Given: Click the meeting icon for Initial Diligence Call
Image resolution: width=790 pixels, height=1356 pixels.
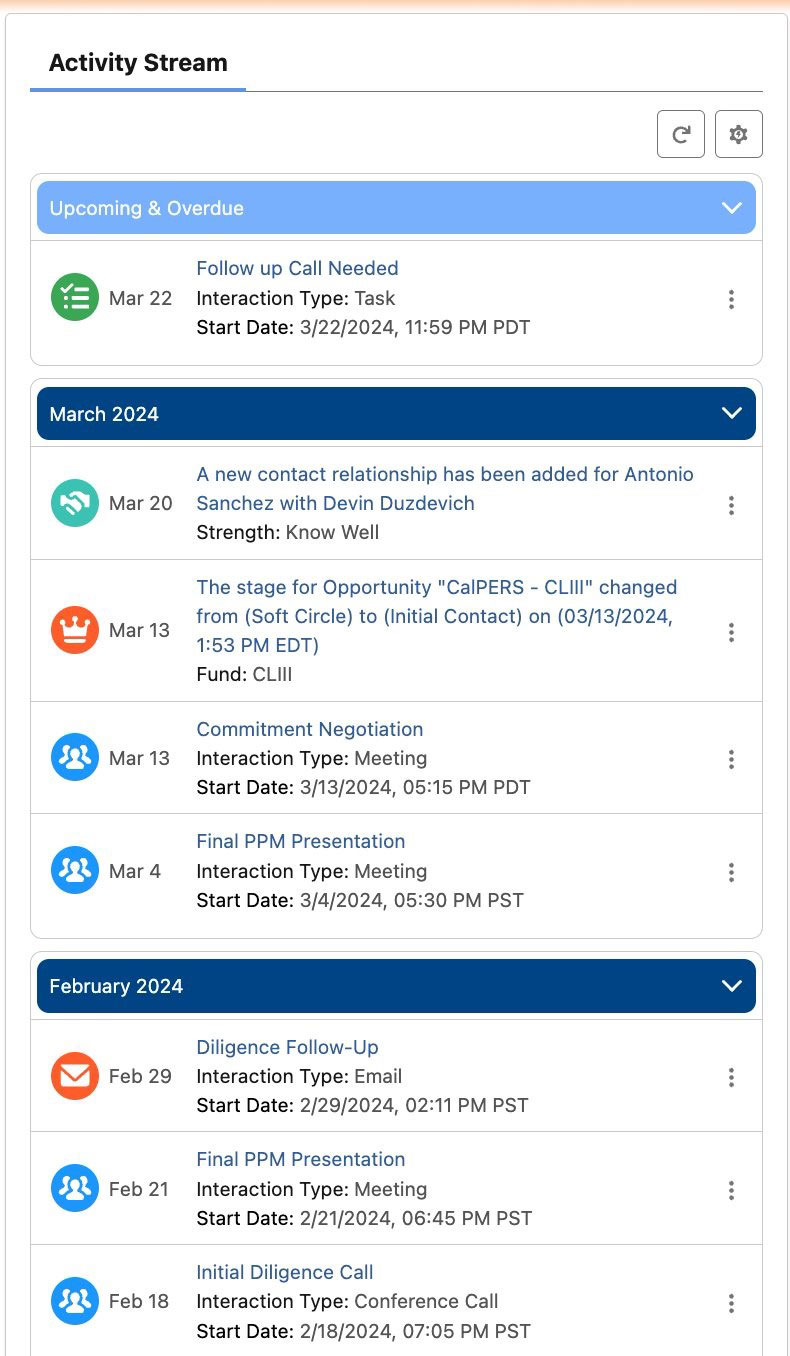Looking at the screenshot, I should [x=75, y=1301].
